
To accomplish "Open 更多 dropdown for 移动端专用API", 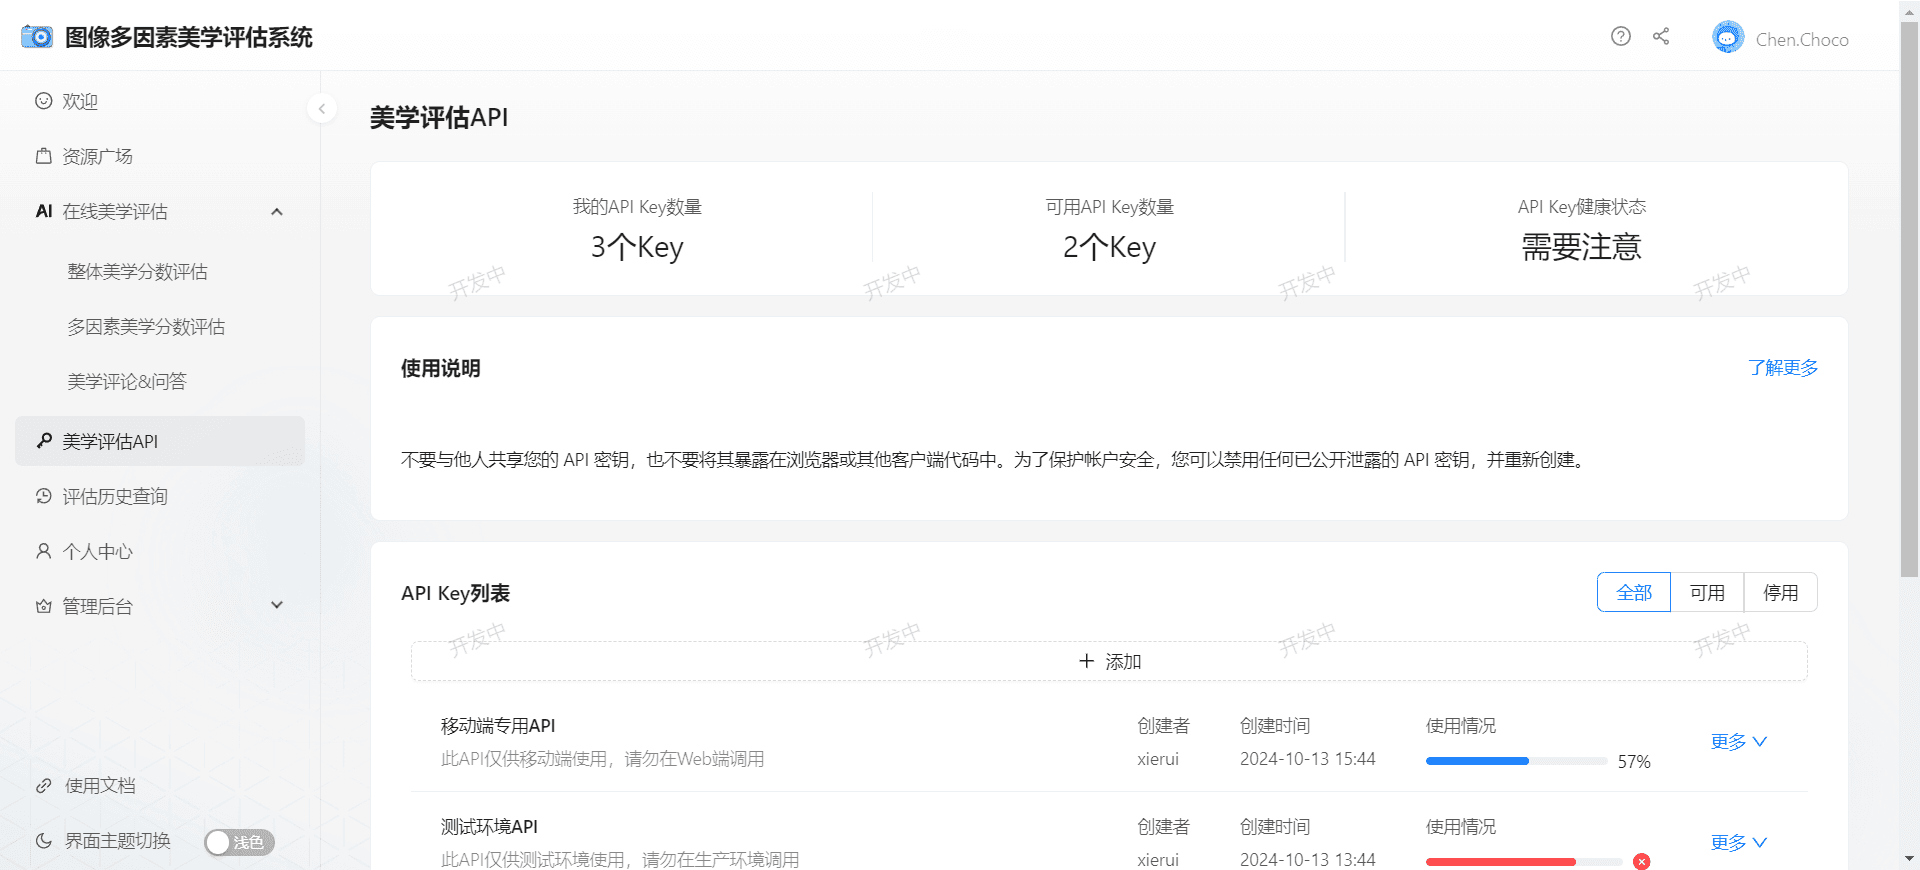I will coord(1738,742).
